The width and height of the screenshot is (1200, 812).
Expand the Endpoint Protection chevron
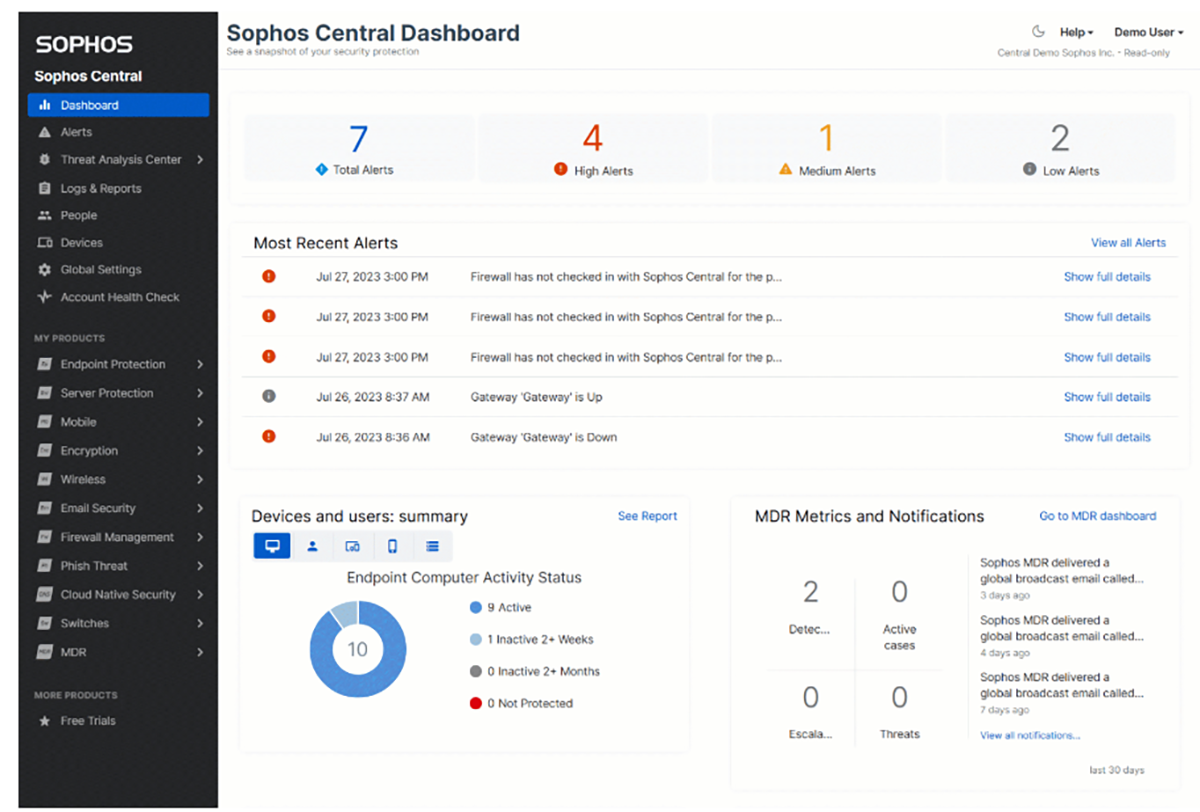pos(200,364)
